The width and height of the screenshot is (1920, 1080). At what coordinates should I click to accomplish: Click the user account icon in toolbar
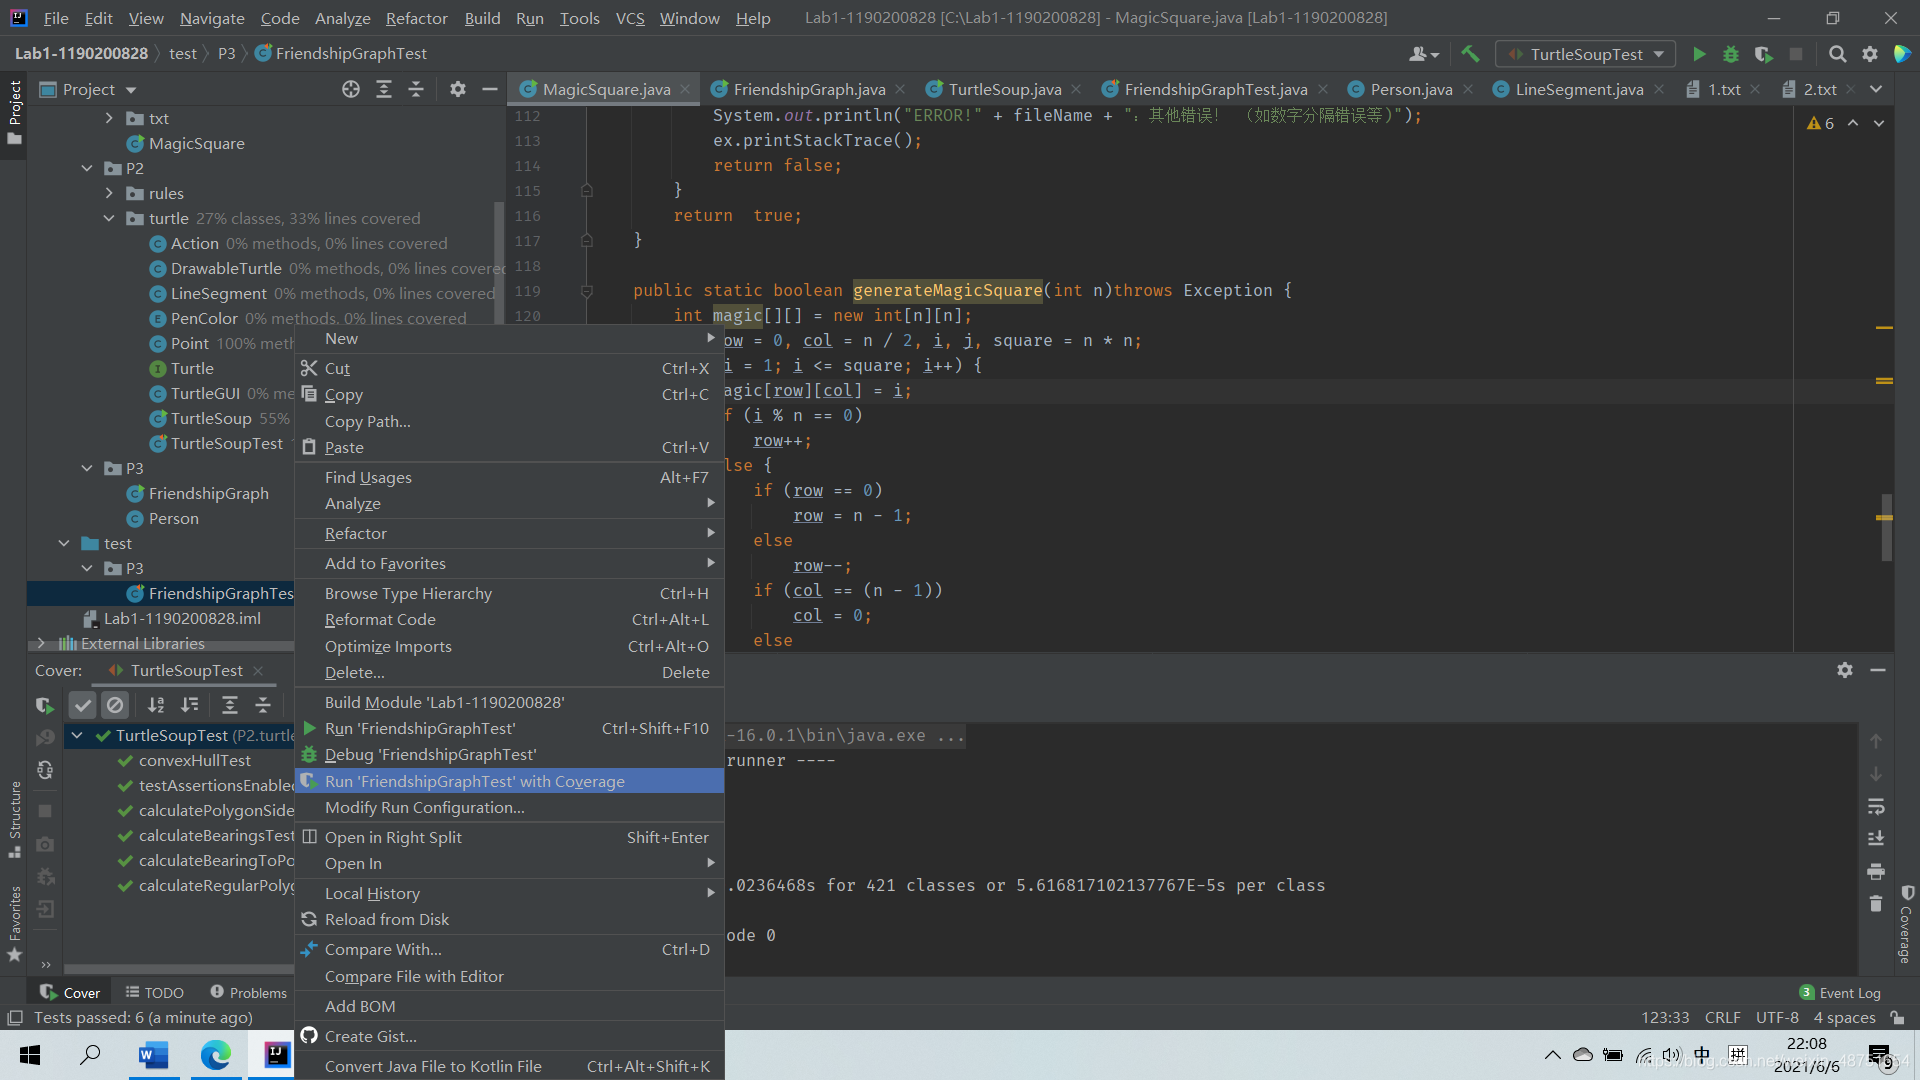(x=1424, y=54)
